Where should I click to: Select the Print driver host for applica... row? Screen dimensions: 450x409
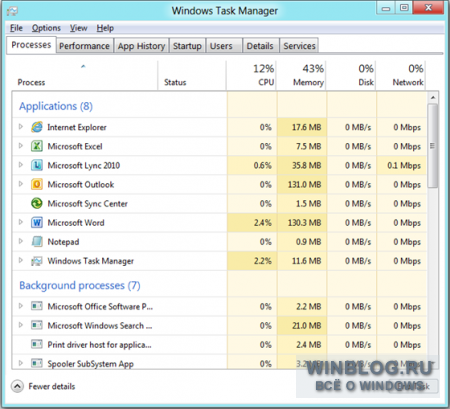tap(219, 344)
